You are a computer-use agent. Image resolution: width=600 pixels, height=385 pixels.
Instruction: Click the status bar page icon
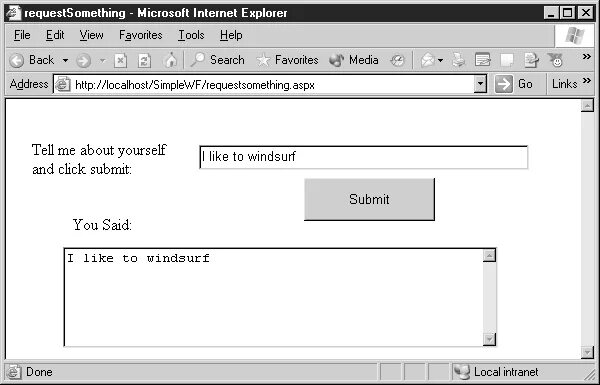click(x=14, y=372)
